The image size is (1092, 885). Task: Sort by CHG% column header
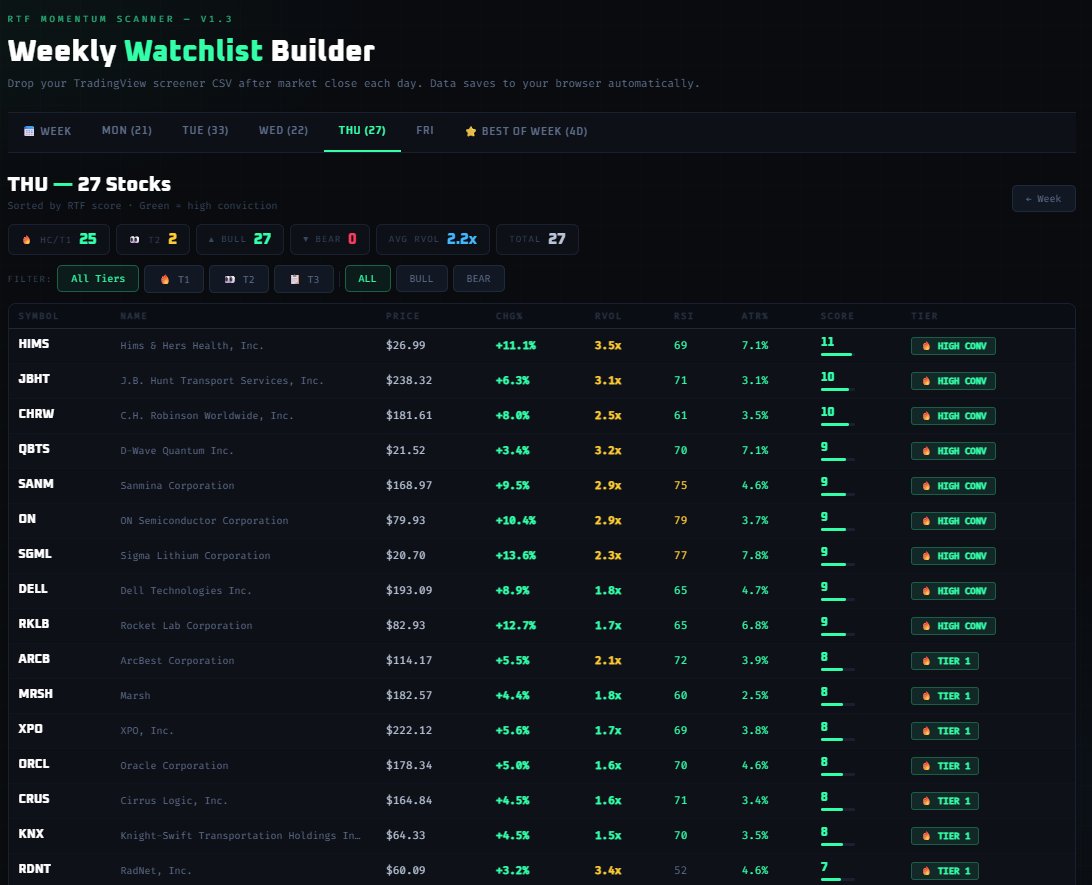(509, 316)
